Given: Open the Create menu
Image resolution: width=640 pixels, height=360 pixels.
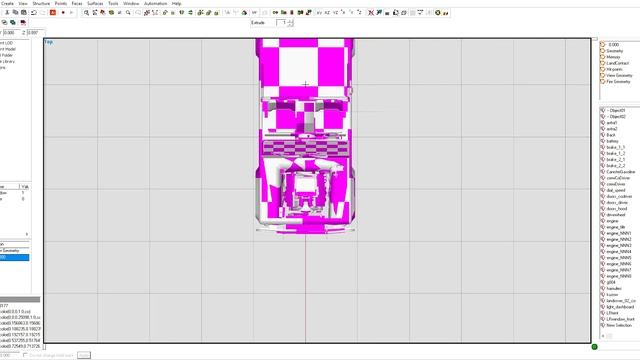Looking at the screenshot, I should click(x=7, y=3).
